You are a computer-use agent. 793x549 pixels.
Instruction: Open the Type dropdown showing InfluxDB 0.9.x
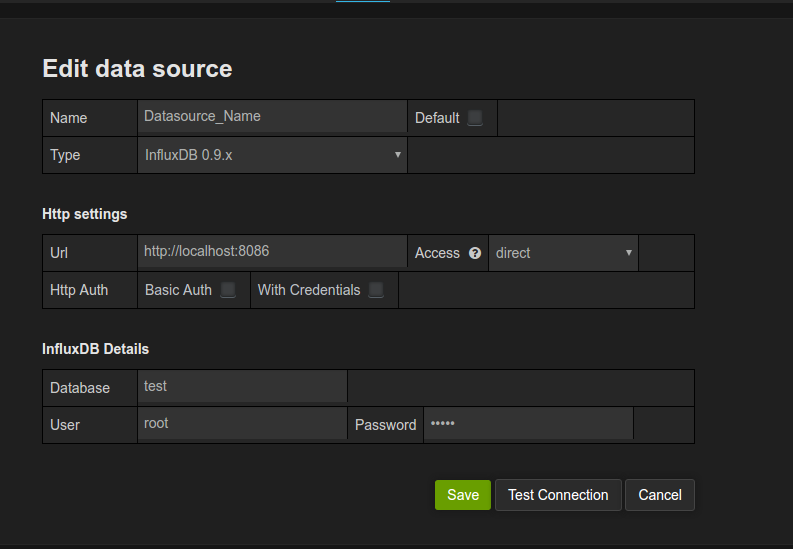tap(272, 155)
